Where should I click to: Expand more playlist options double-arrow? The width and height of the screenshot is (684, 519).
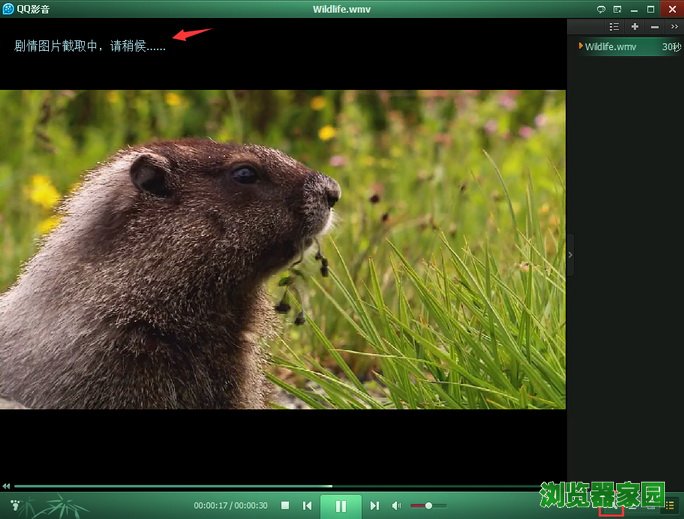pyautogui.click(x=673, y=27)
